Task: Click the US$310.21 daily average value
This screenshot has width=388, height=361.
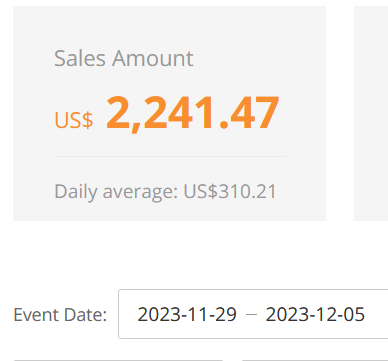Action: (x=230, y=191)
